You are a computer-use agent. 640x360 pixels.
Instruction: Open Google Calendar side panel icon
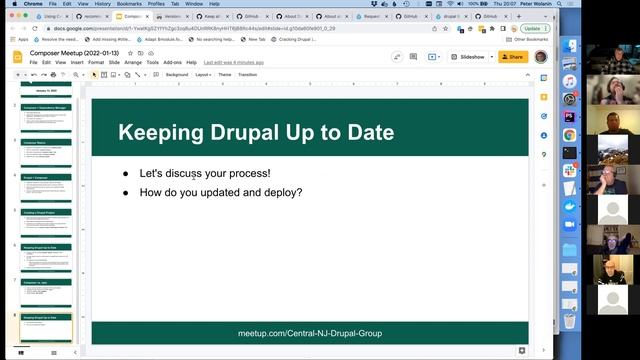point(544,78)
